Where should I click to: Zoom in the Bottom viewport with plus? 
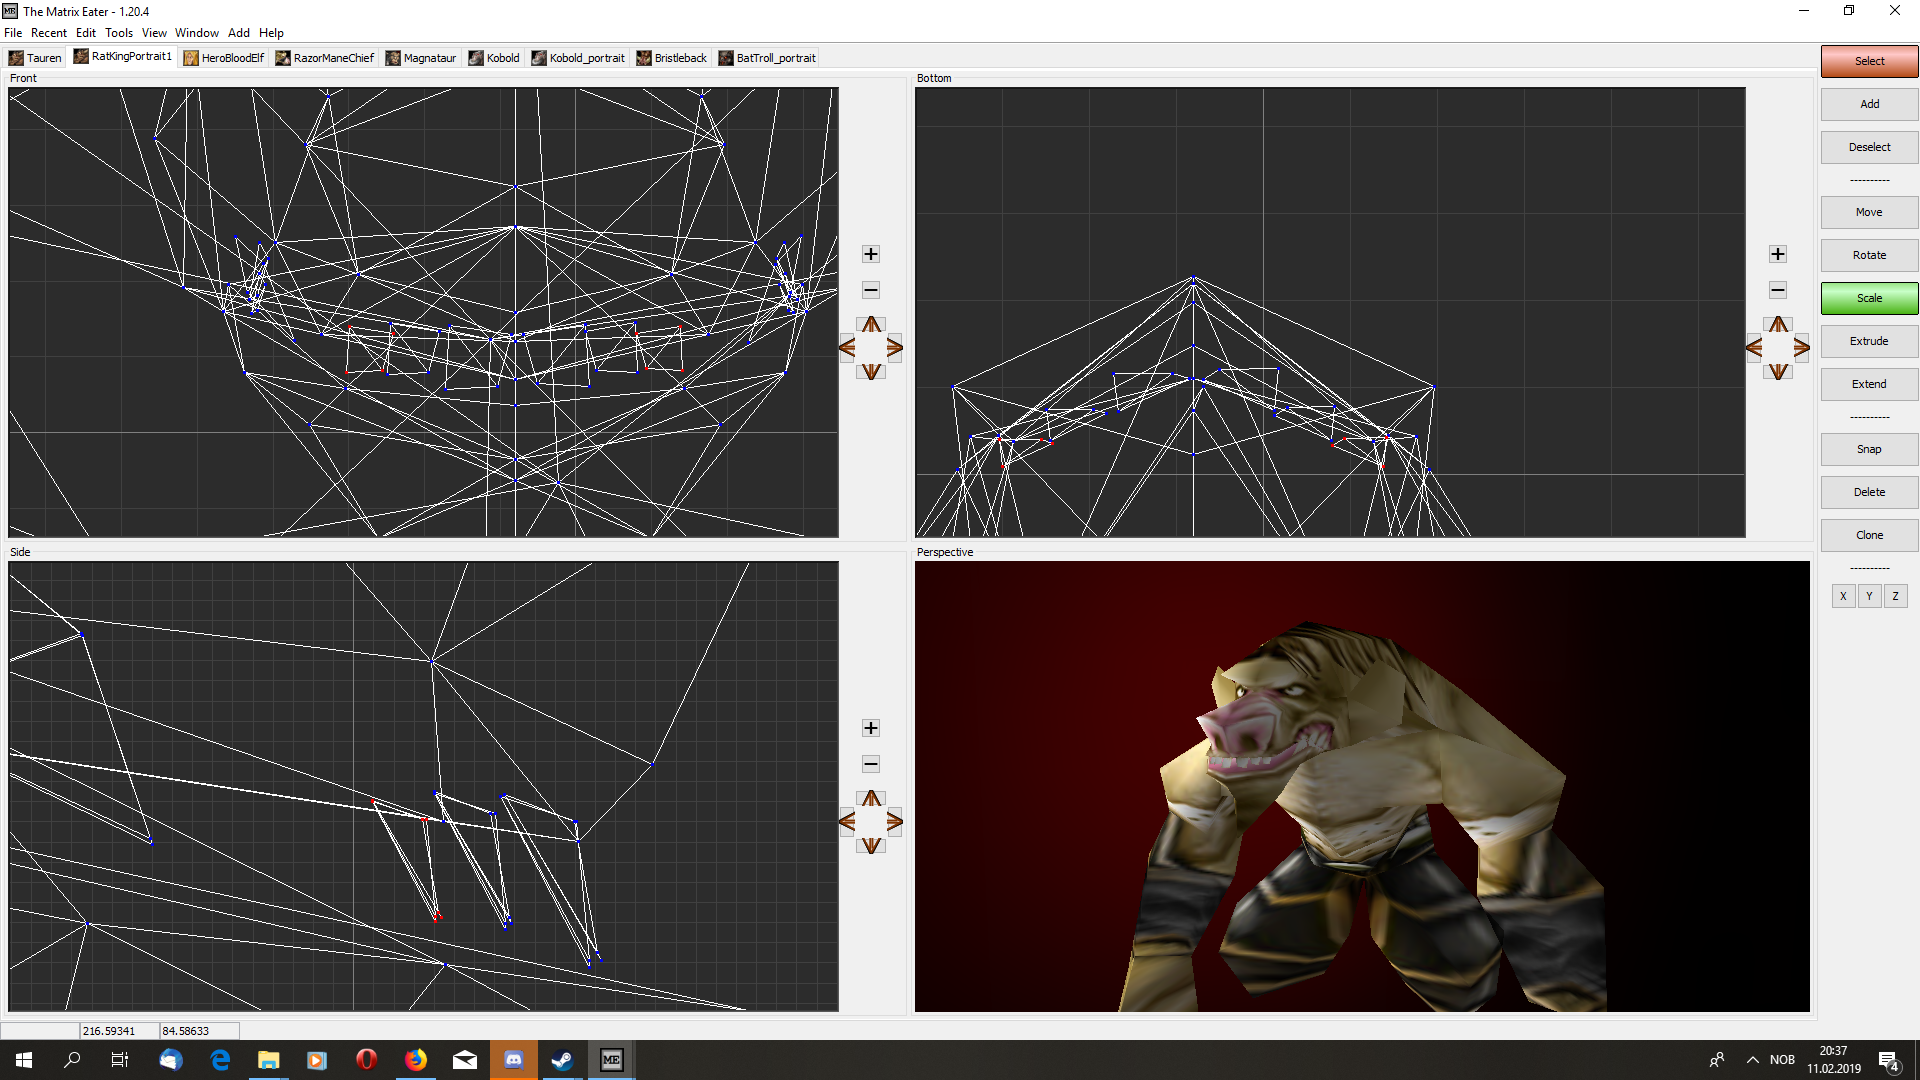coord(1778,254)
